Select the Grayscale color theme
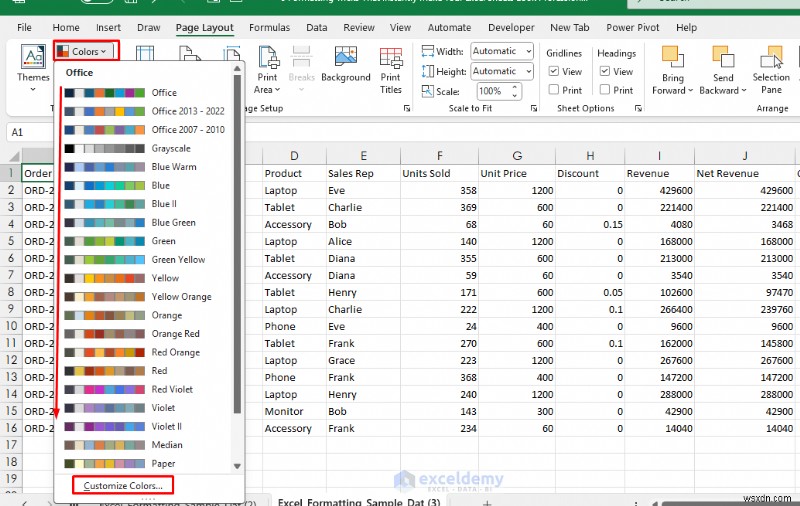 pyautogui.click(x=145, y=148)
